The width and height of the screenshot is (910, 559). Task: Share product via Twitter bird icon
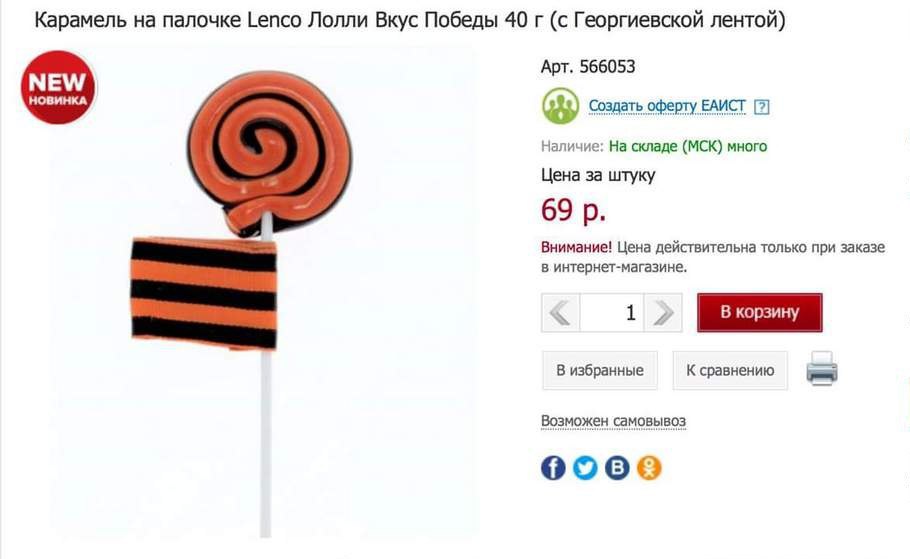(x=585, y=468)
